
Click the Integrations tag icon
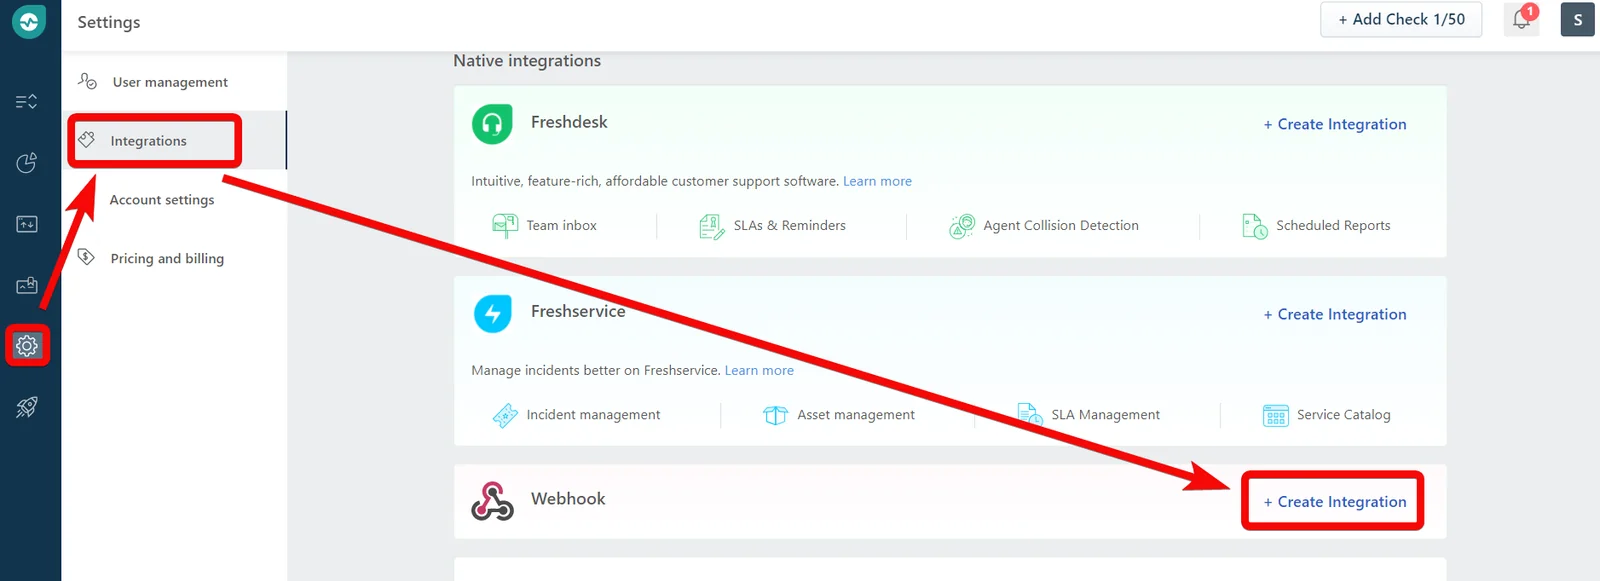(87, 140)
